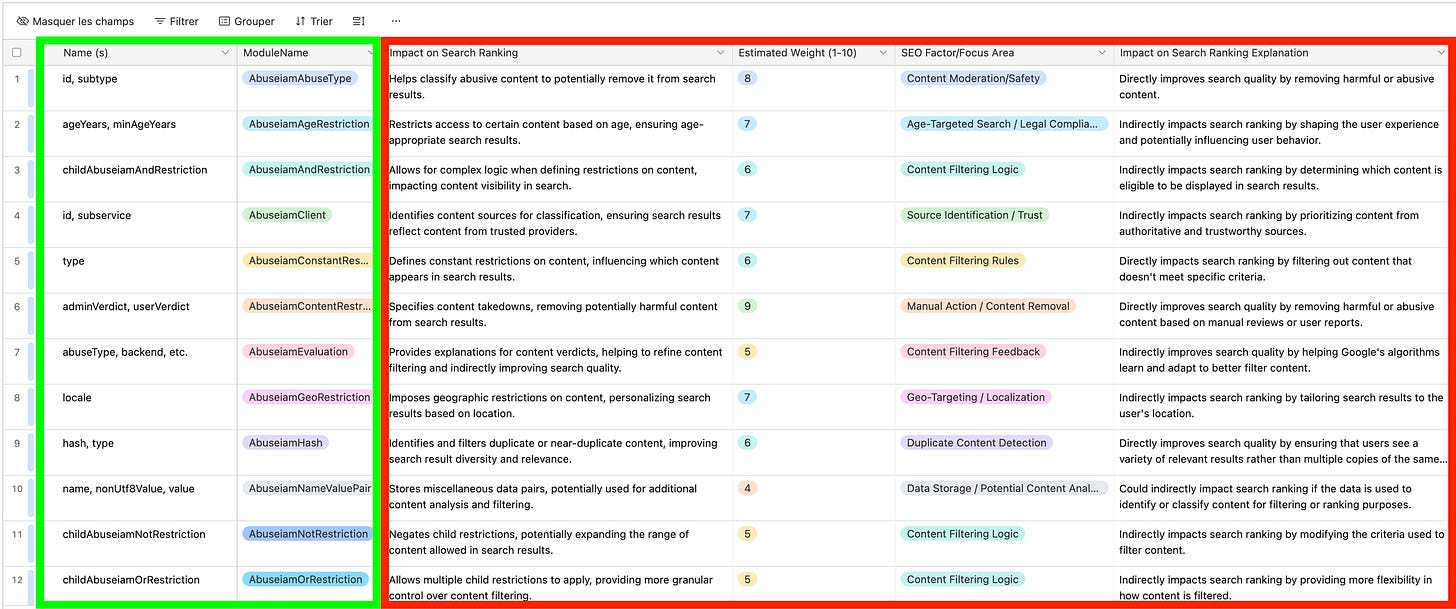
Task: Select the Content Filtering Feedback tag
Action: (974, 352)
